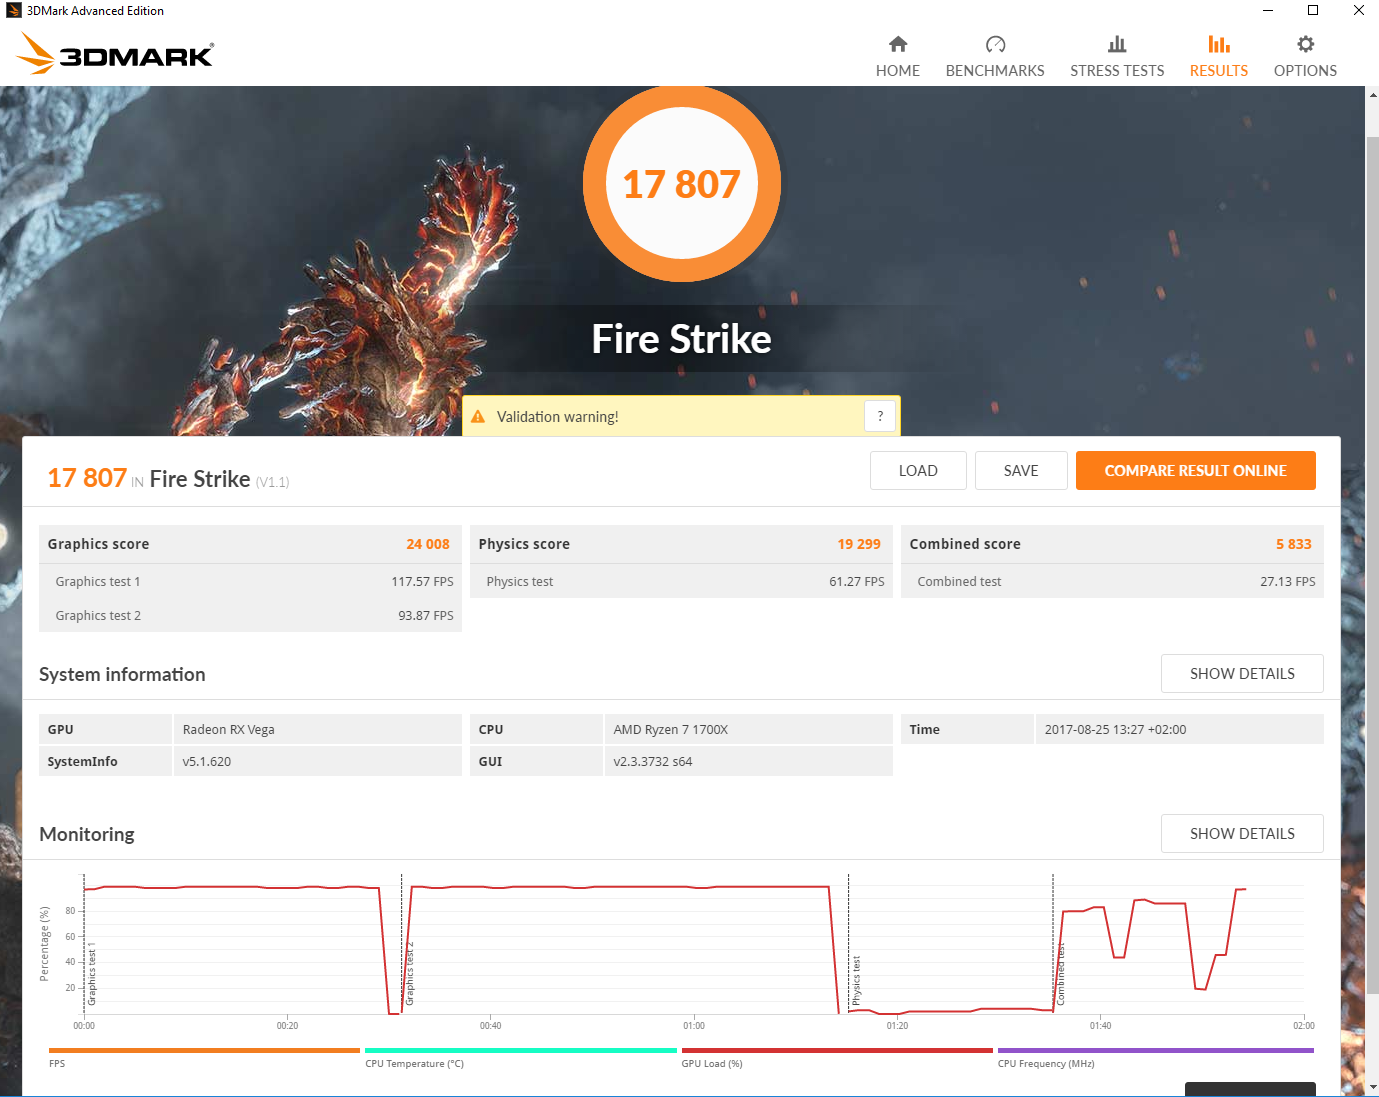Click GUI version v2.3.3732 s64
The image size is (1379, 1097).
tap(653, 762)
